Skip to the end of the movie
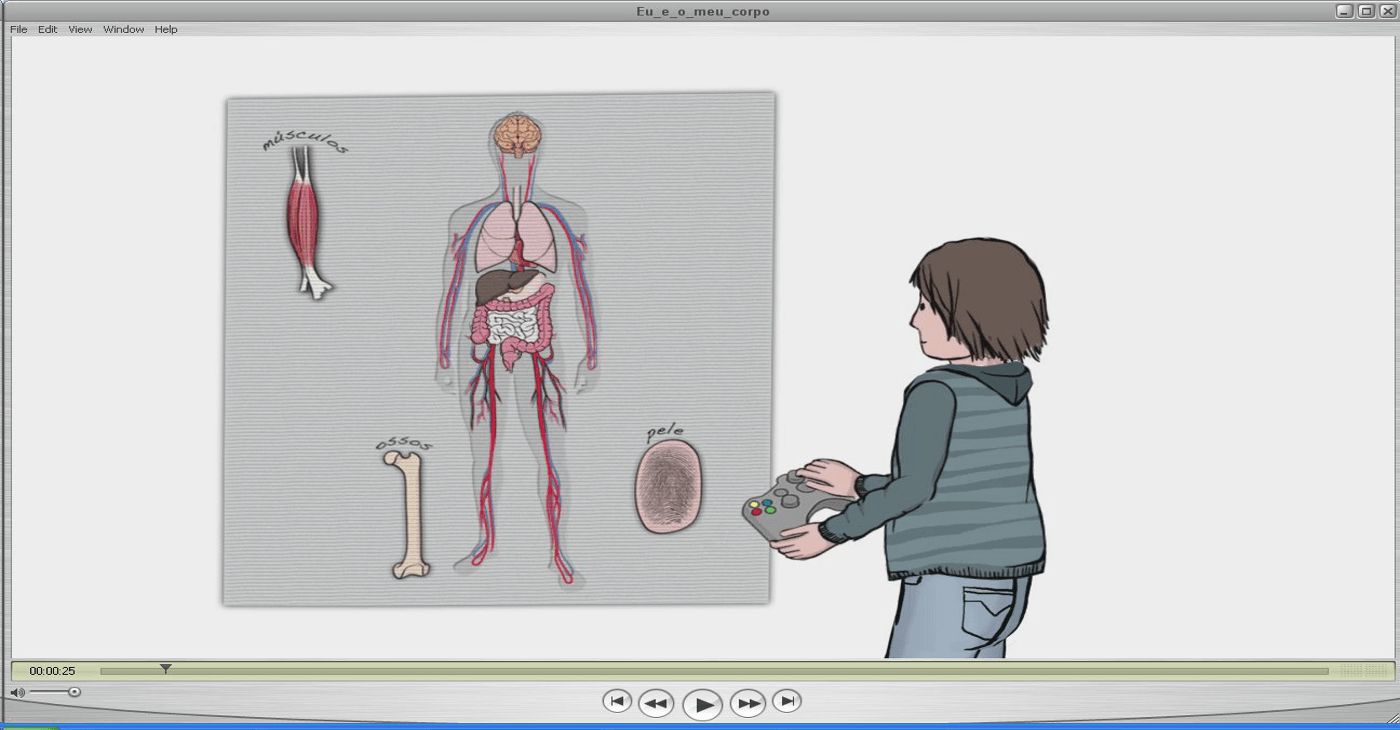 787,702
